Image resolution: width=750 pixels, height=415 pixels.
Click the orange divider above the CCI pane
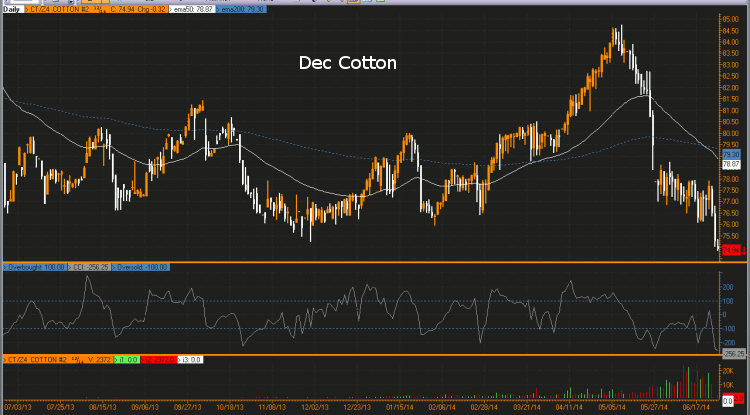360,262
